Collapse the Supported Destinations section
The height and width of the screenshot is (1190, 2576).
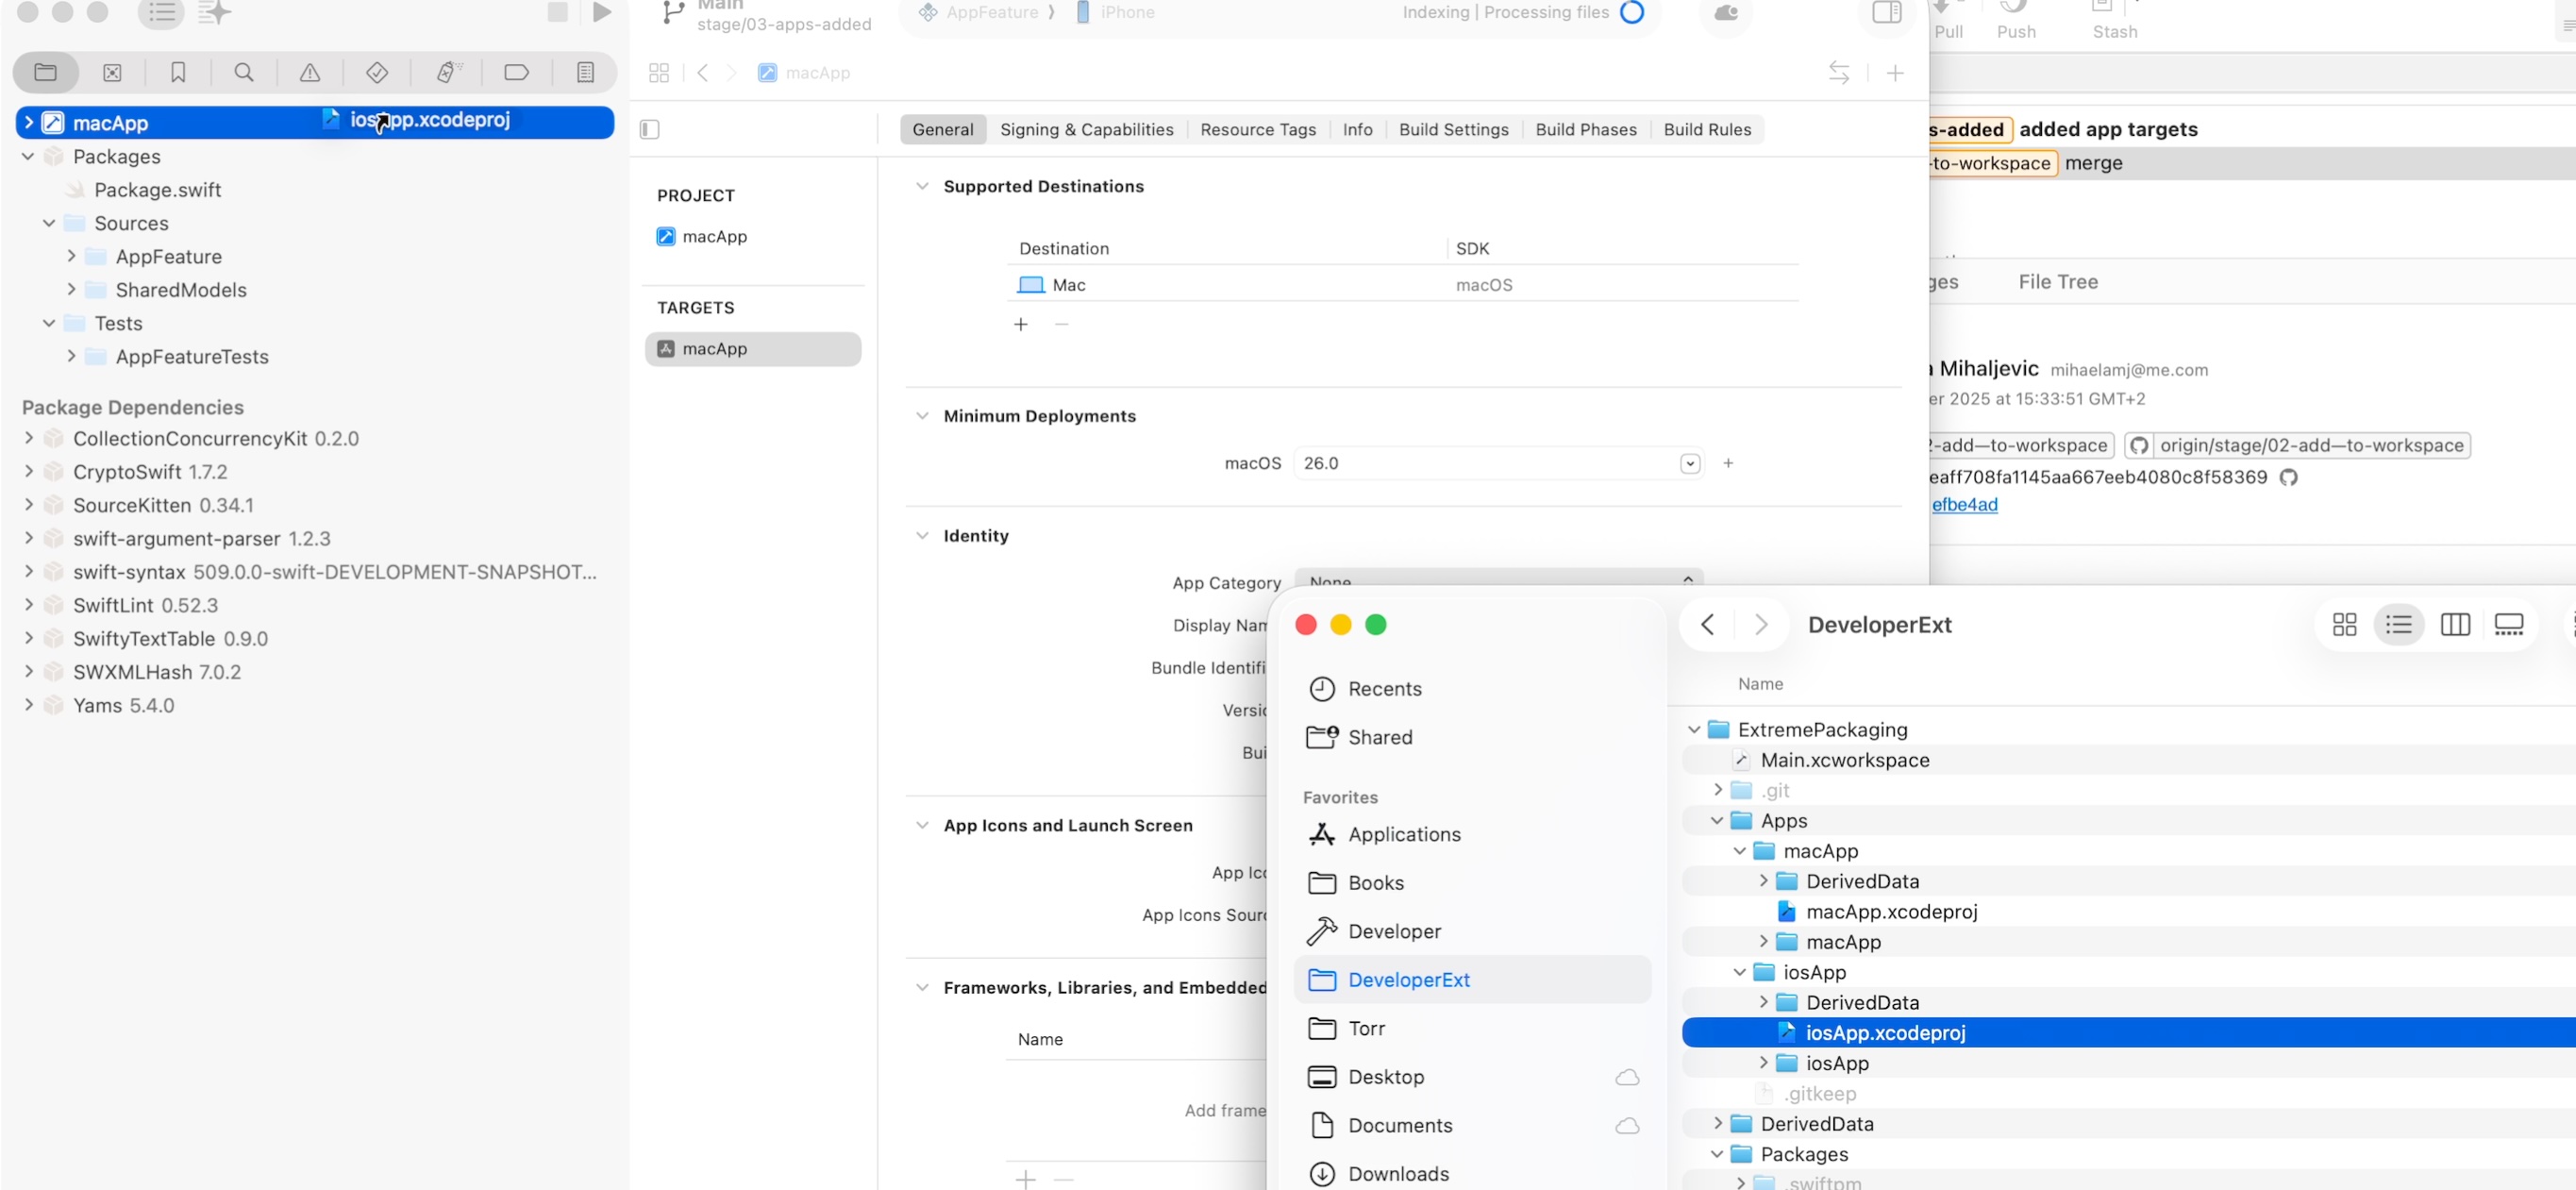click(x=922, y=186)
